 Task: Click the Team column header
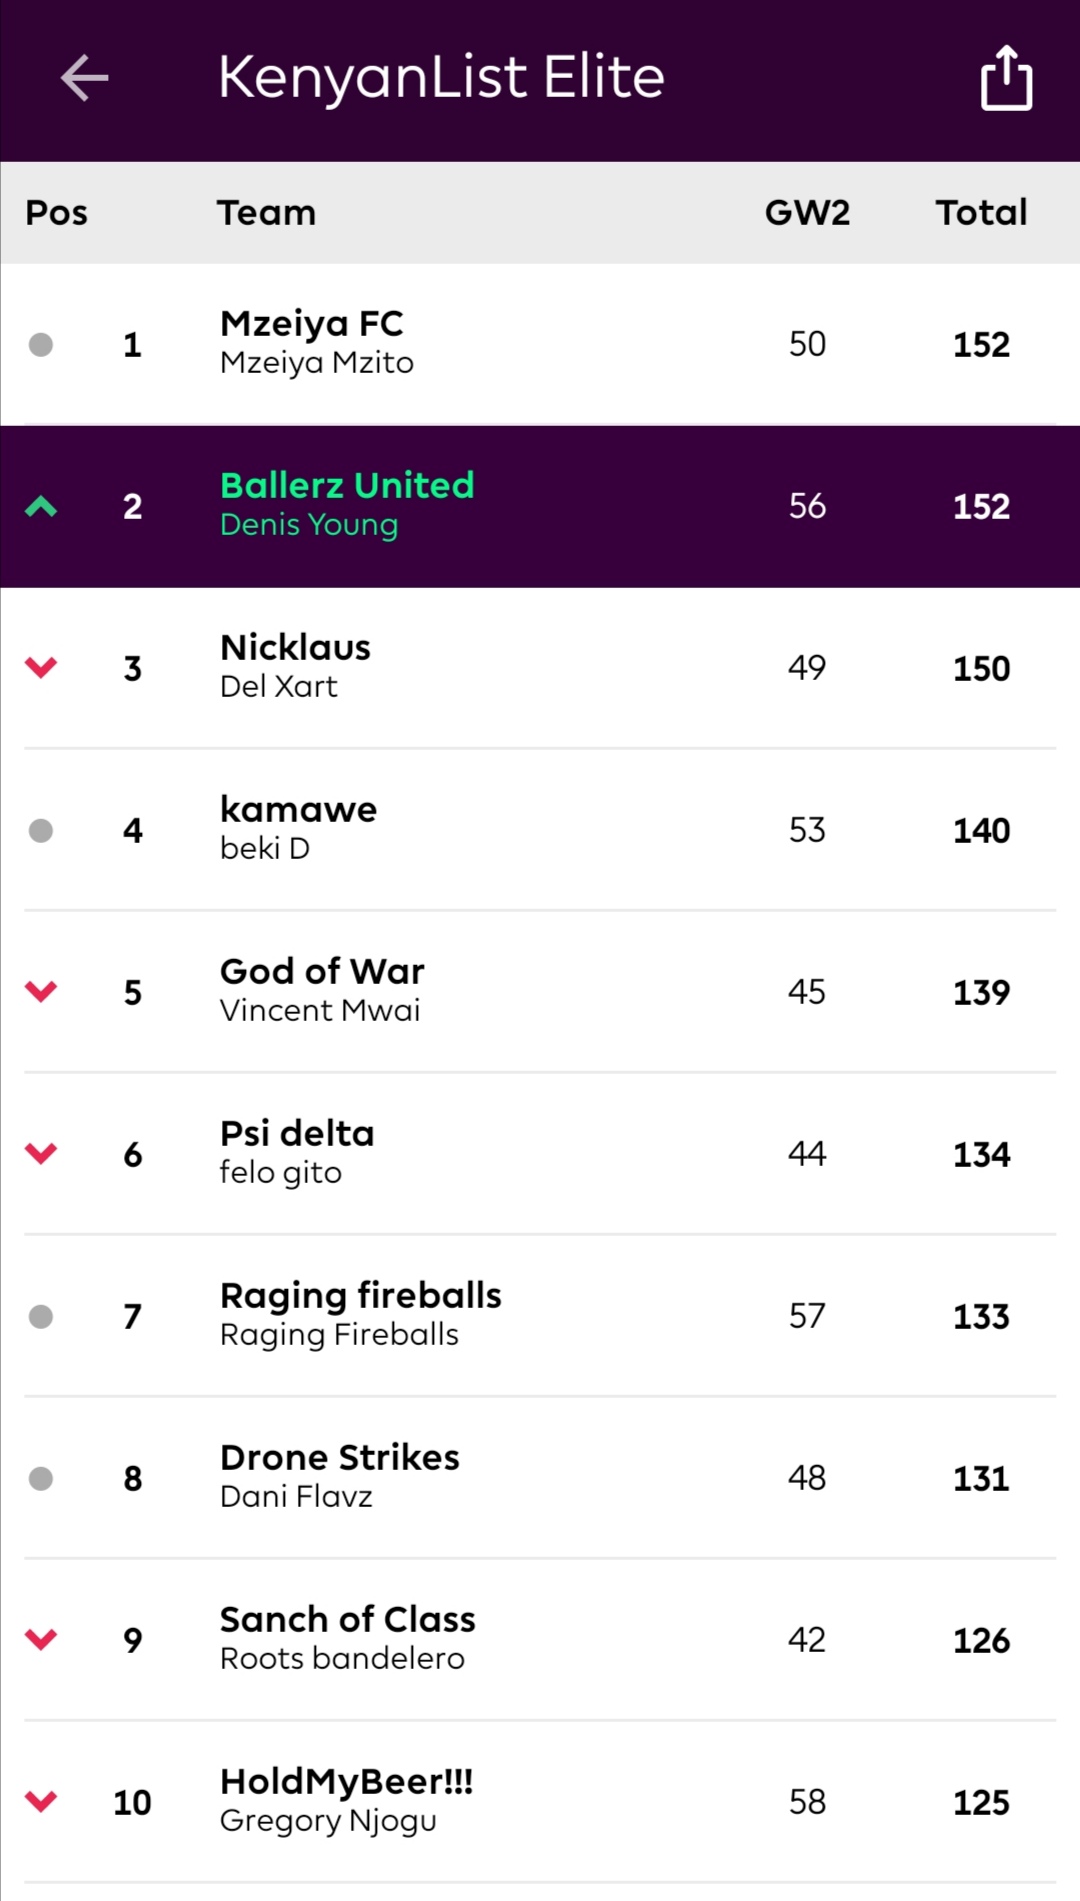pos(266,213)
